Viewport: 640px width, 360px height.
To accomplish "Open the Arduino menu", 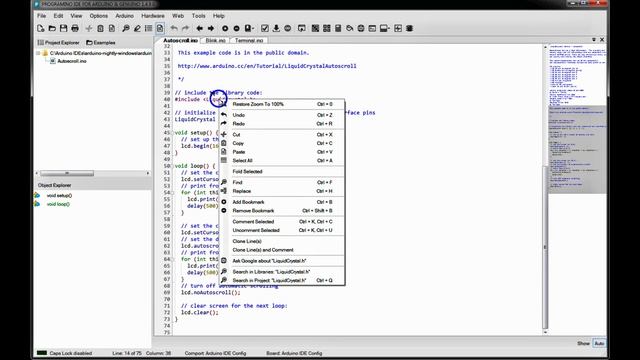I will tap(124, 16).
